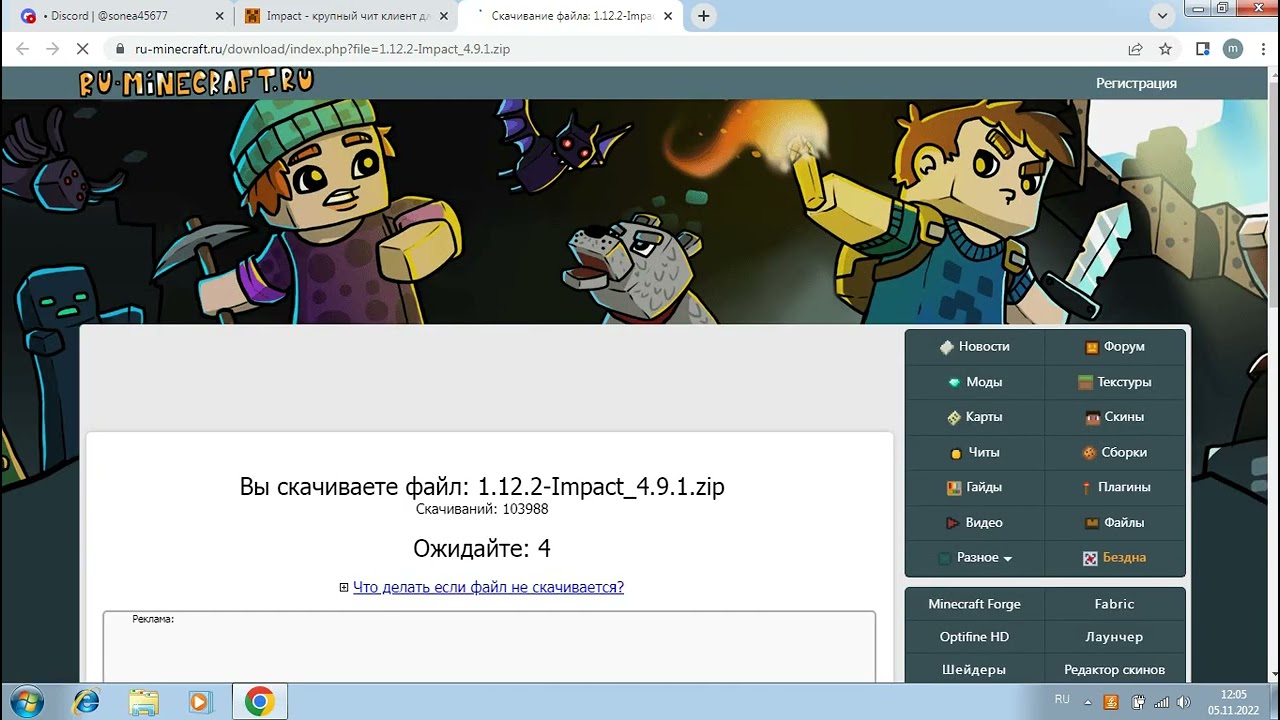Go back with the browser back arrow
Image resolution: width=1280 pixels, height=720 pixels.
pos(22,48)
